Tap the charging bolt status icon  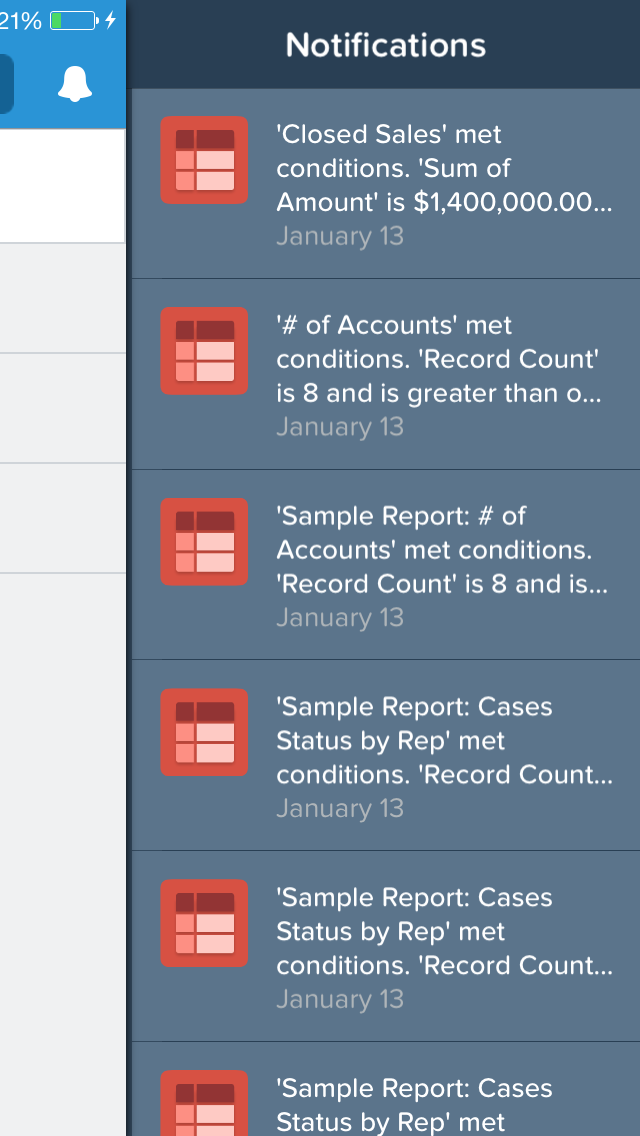[x=110, y=20]
